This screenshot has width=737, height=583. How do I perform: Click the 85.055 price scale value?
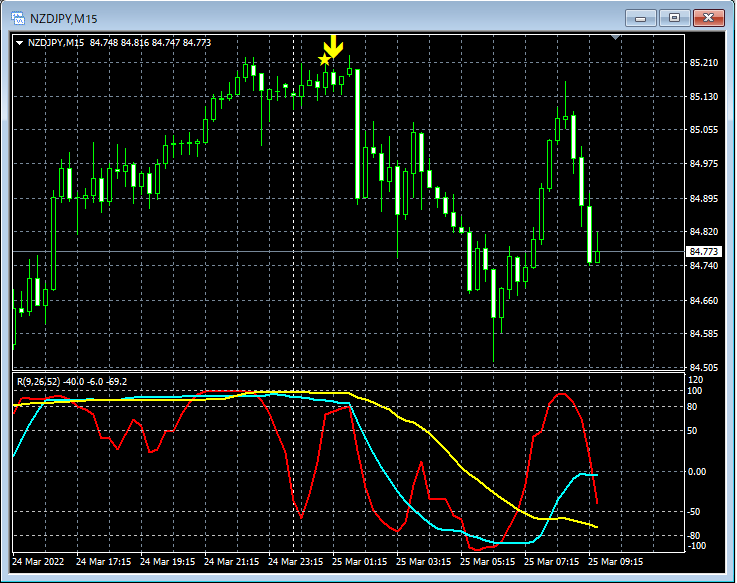coord(704,130)
